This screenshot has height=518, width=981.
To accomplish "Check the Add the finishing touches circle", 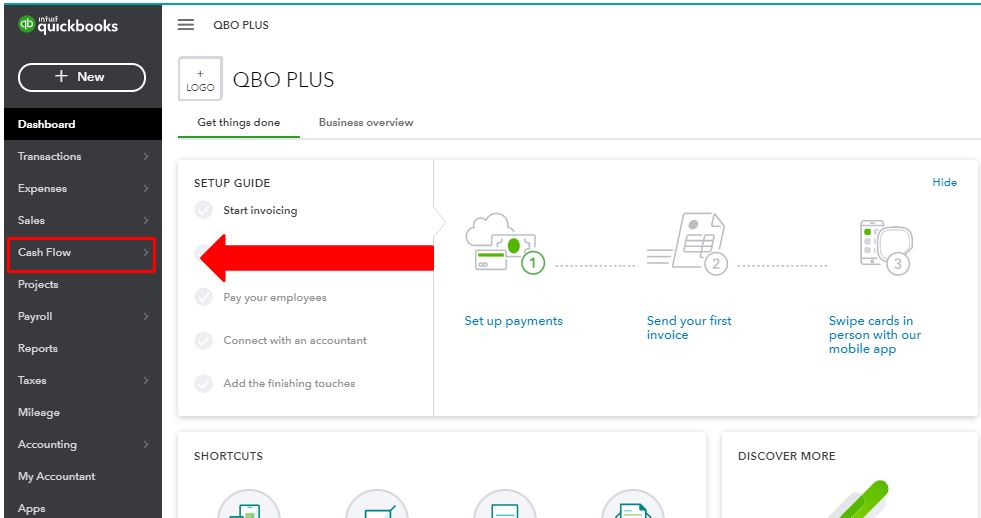I will point(203,383).
